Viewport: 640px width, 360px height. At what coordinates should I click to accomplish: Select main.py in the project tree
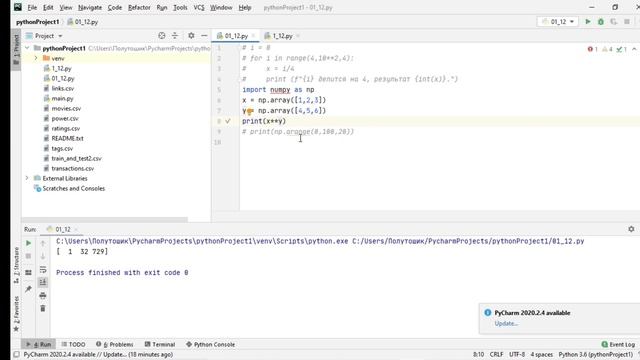tap(62, 98)
